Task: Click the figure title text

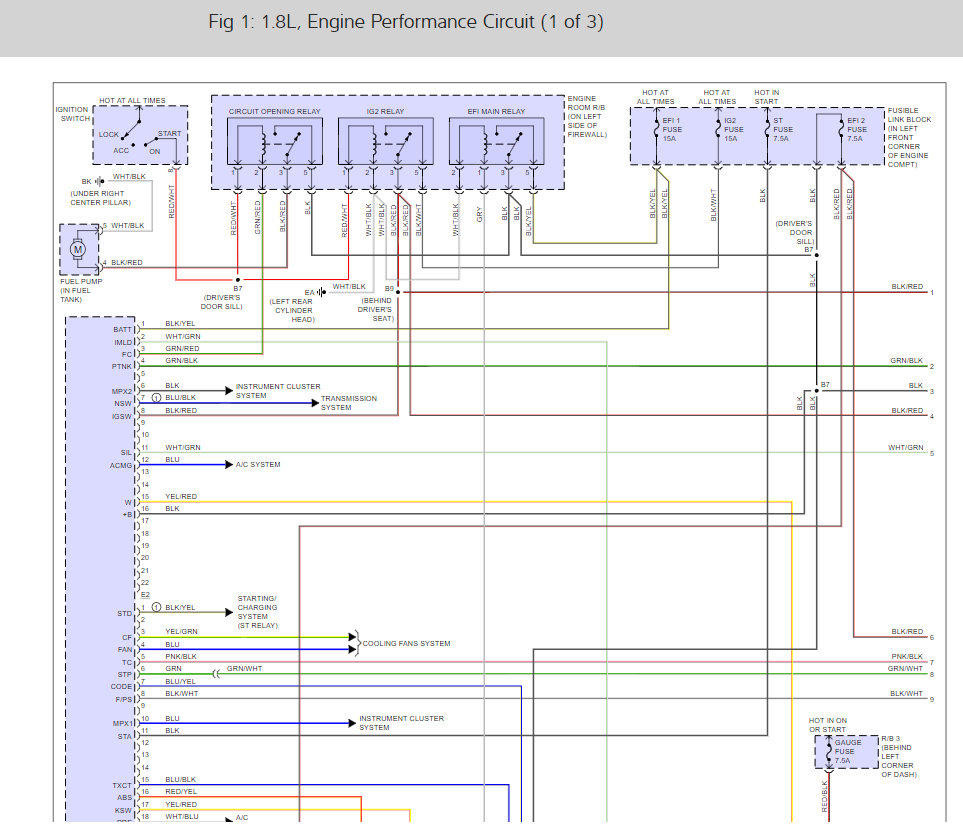Action: tap(406, 22)
